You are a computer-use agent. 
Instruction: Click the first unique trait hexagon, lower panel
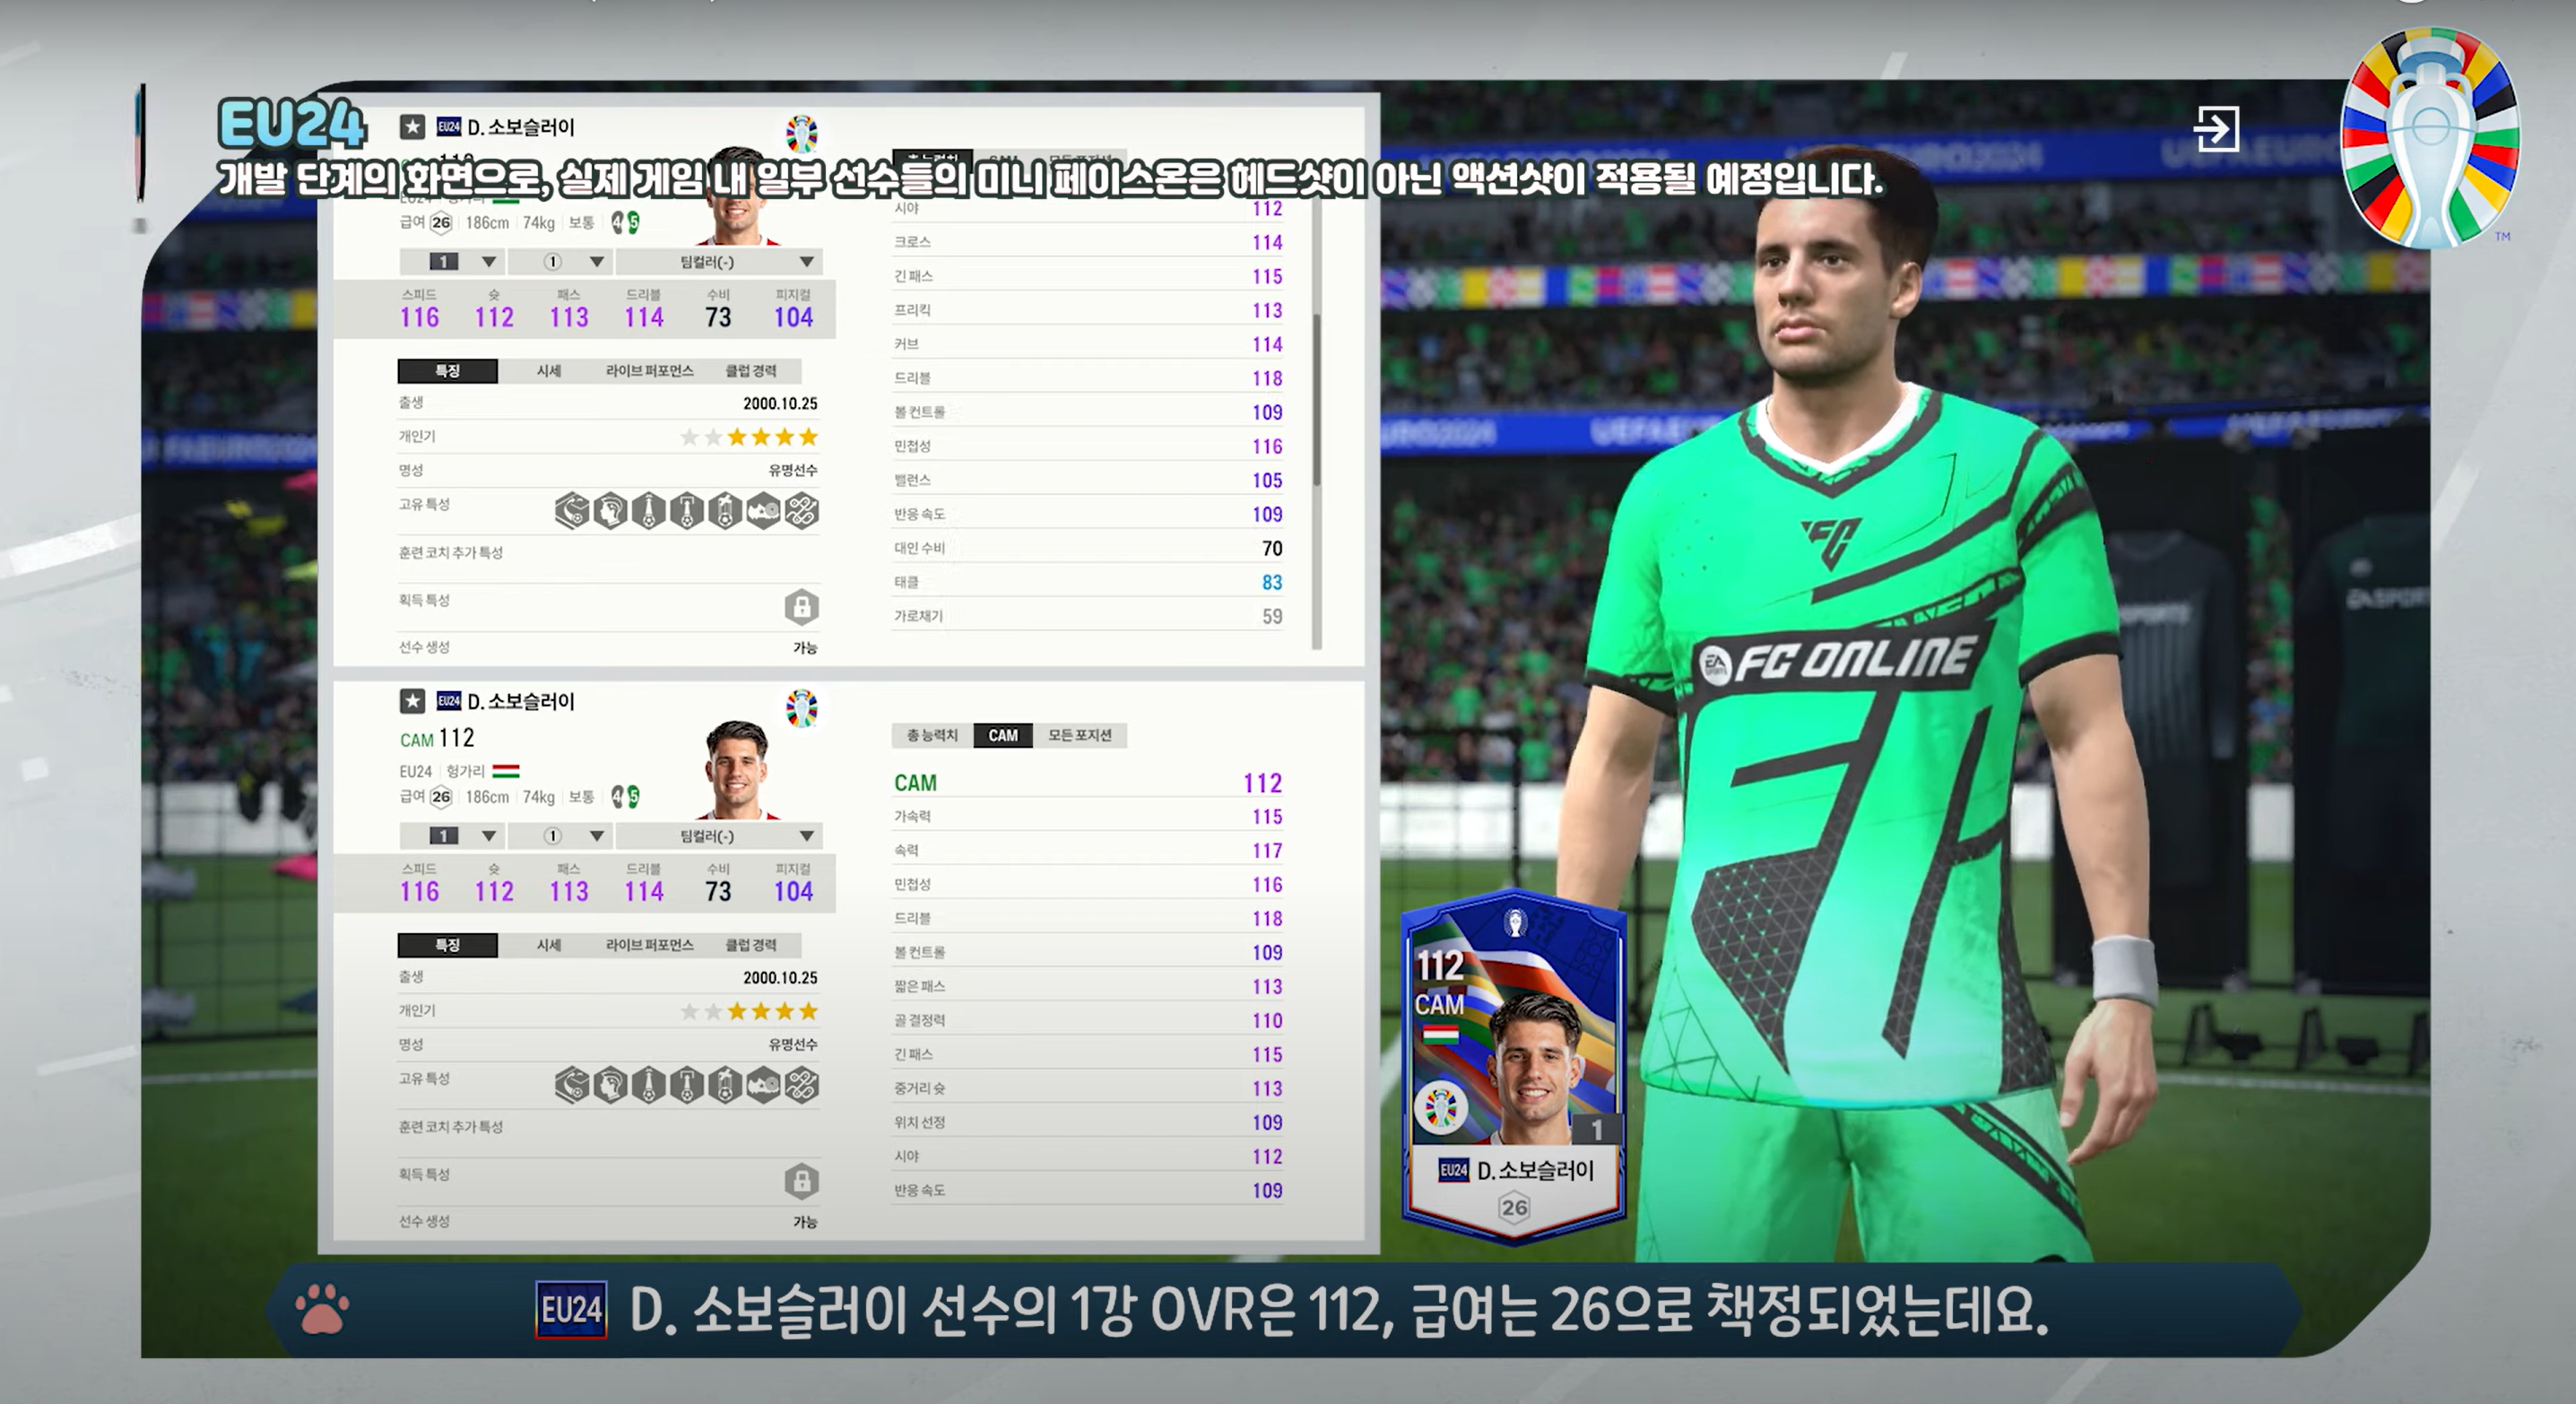[x=572, y=1085]
